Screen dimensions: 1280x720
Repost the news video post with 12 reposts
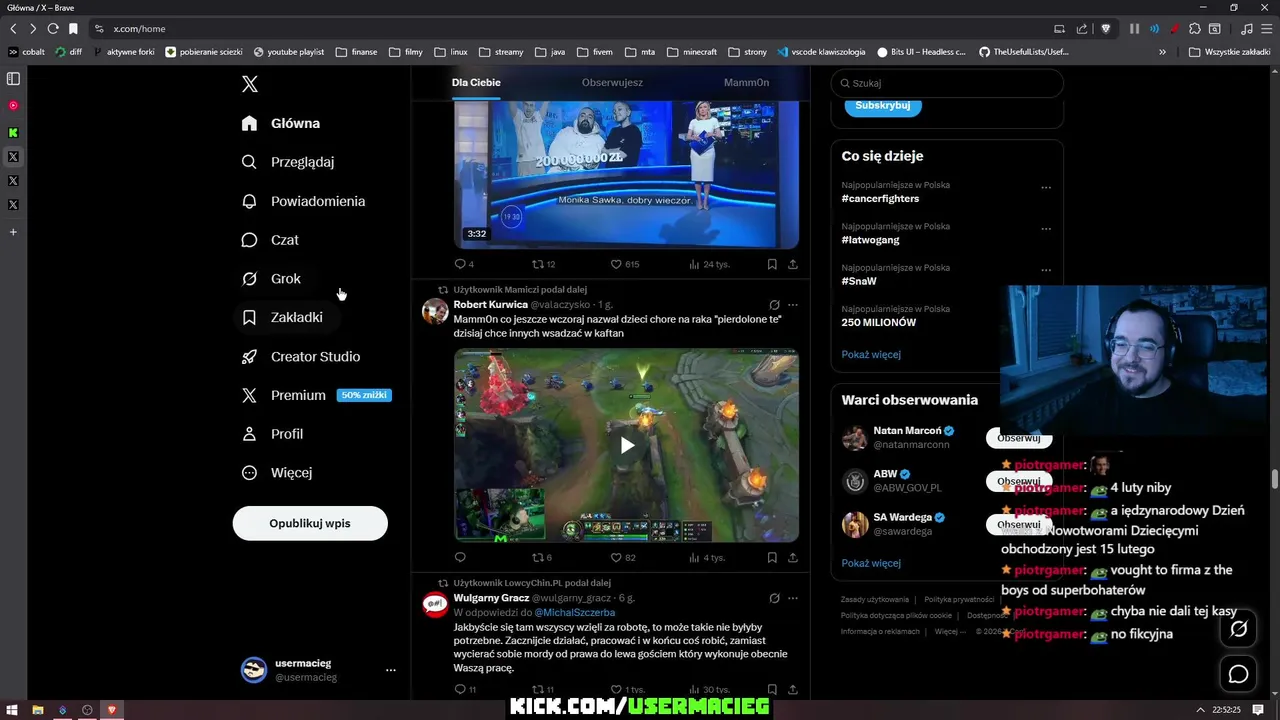[x=543, y=264]
